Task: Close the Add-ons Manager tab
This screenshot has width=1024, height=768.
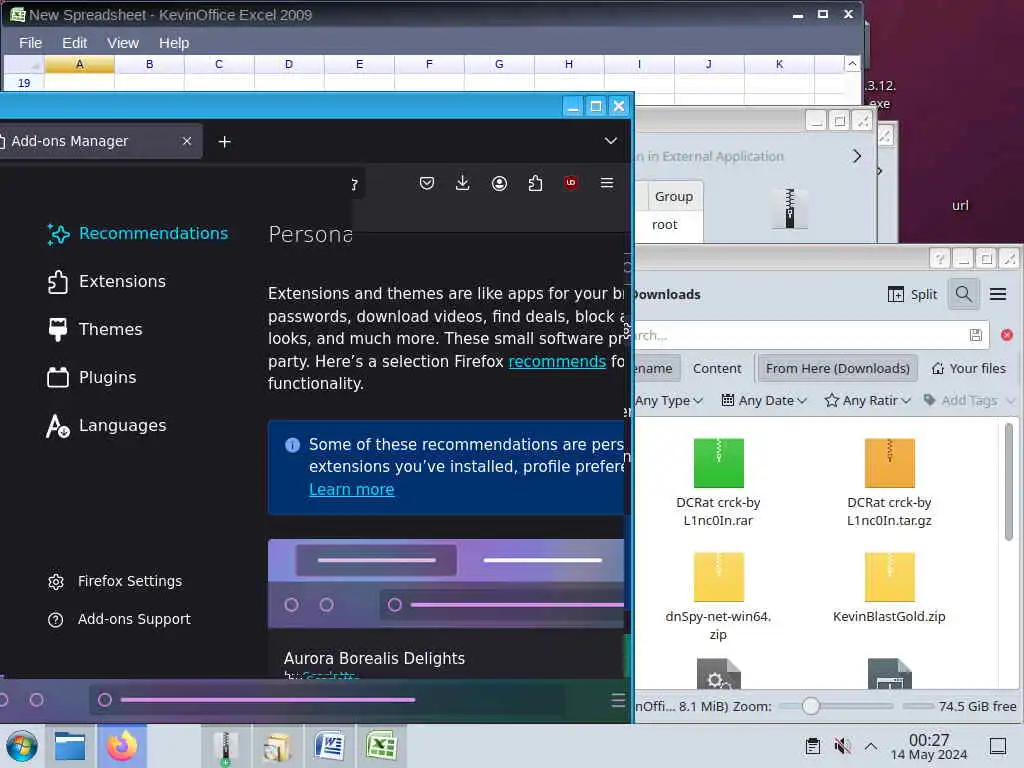Action: (187, 141)
